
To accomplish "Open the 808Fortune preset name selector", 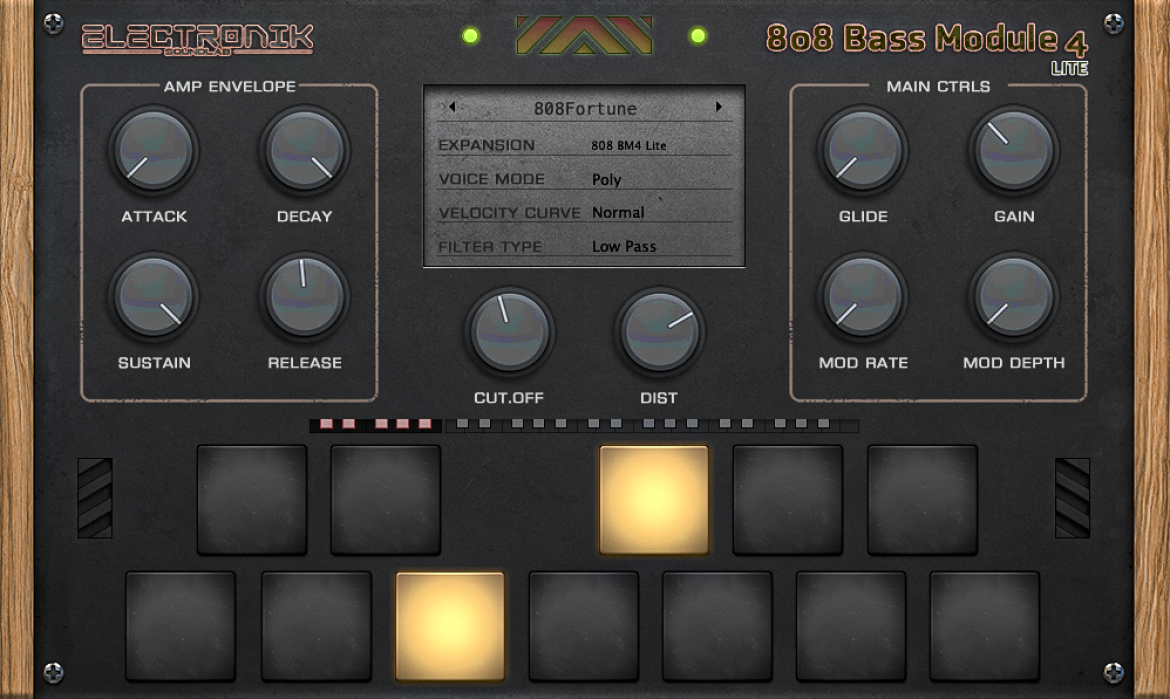I will coord(585,109).
